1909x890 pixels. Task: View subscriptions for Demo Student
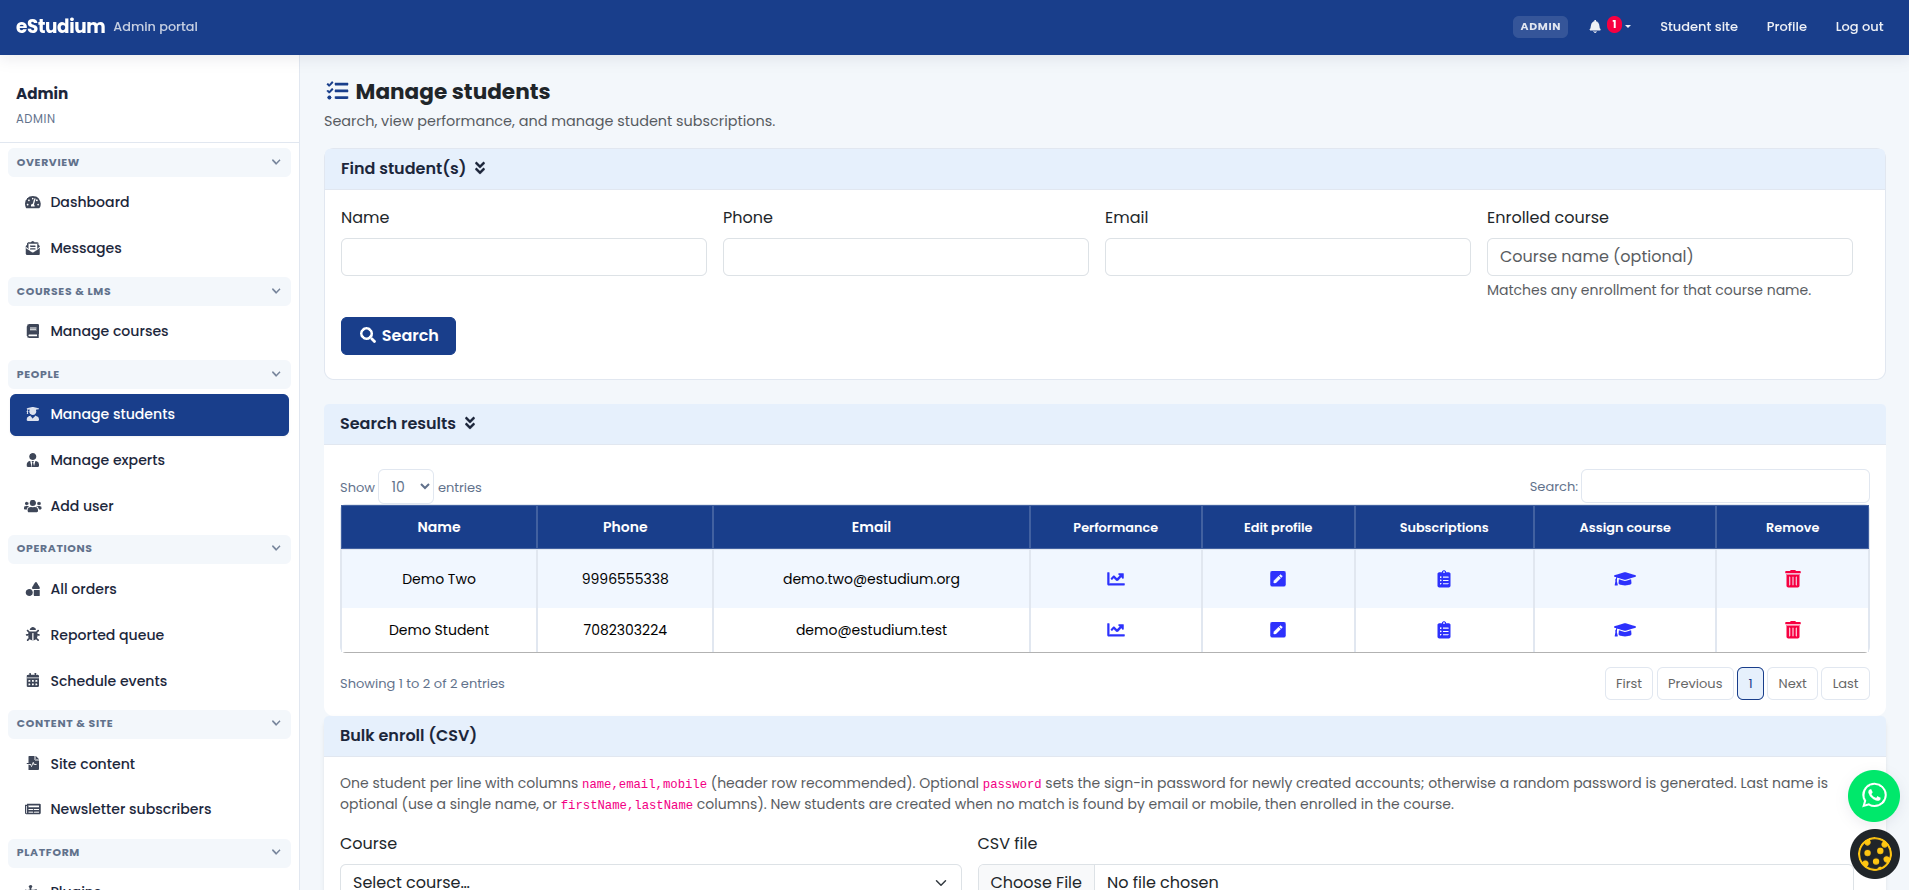click(1443, 630)
